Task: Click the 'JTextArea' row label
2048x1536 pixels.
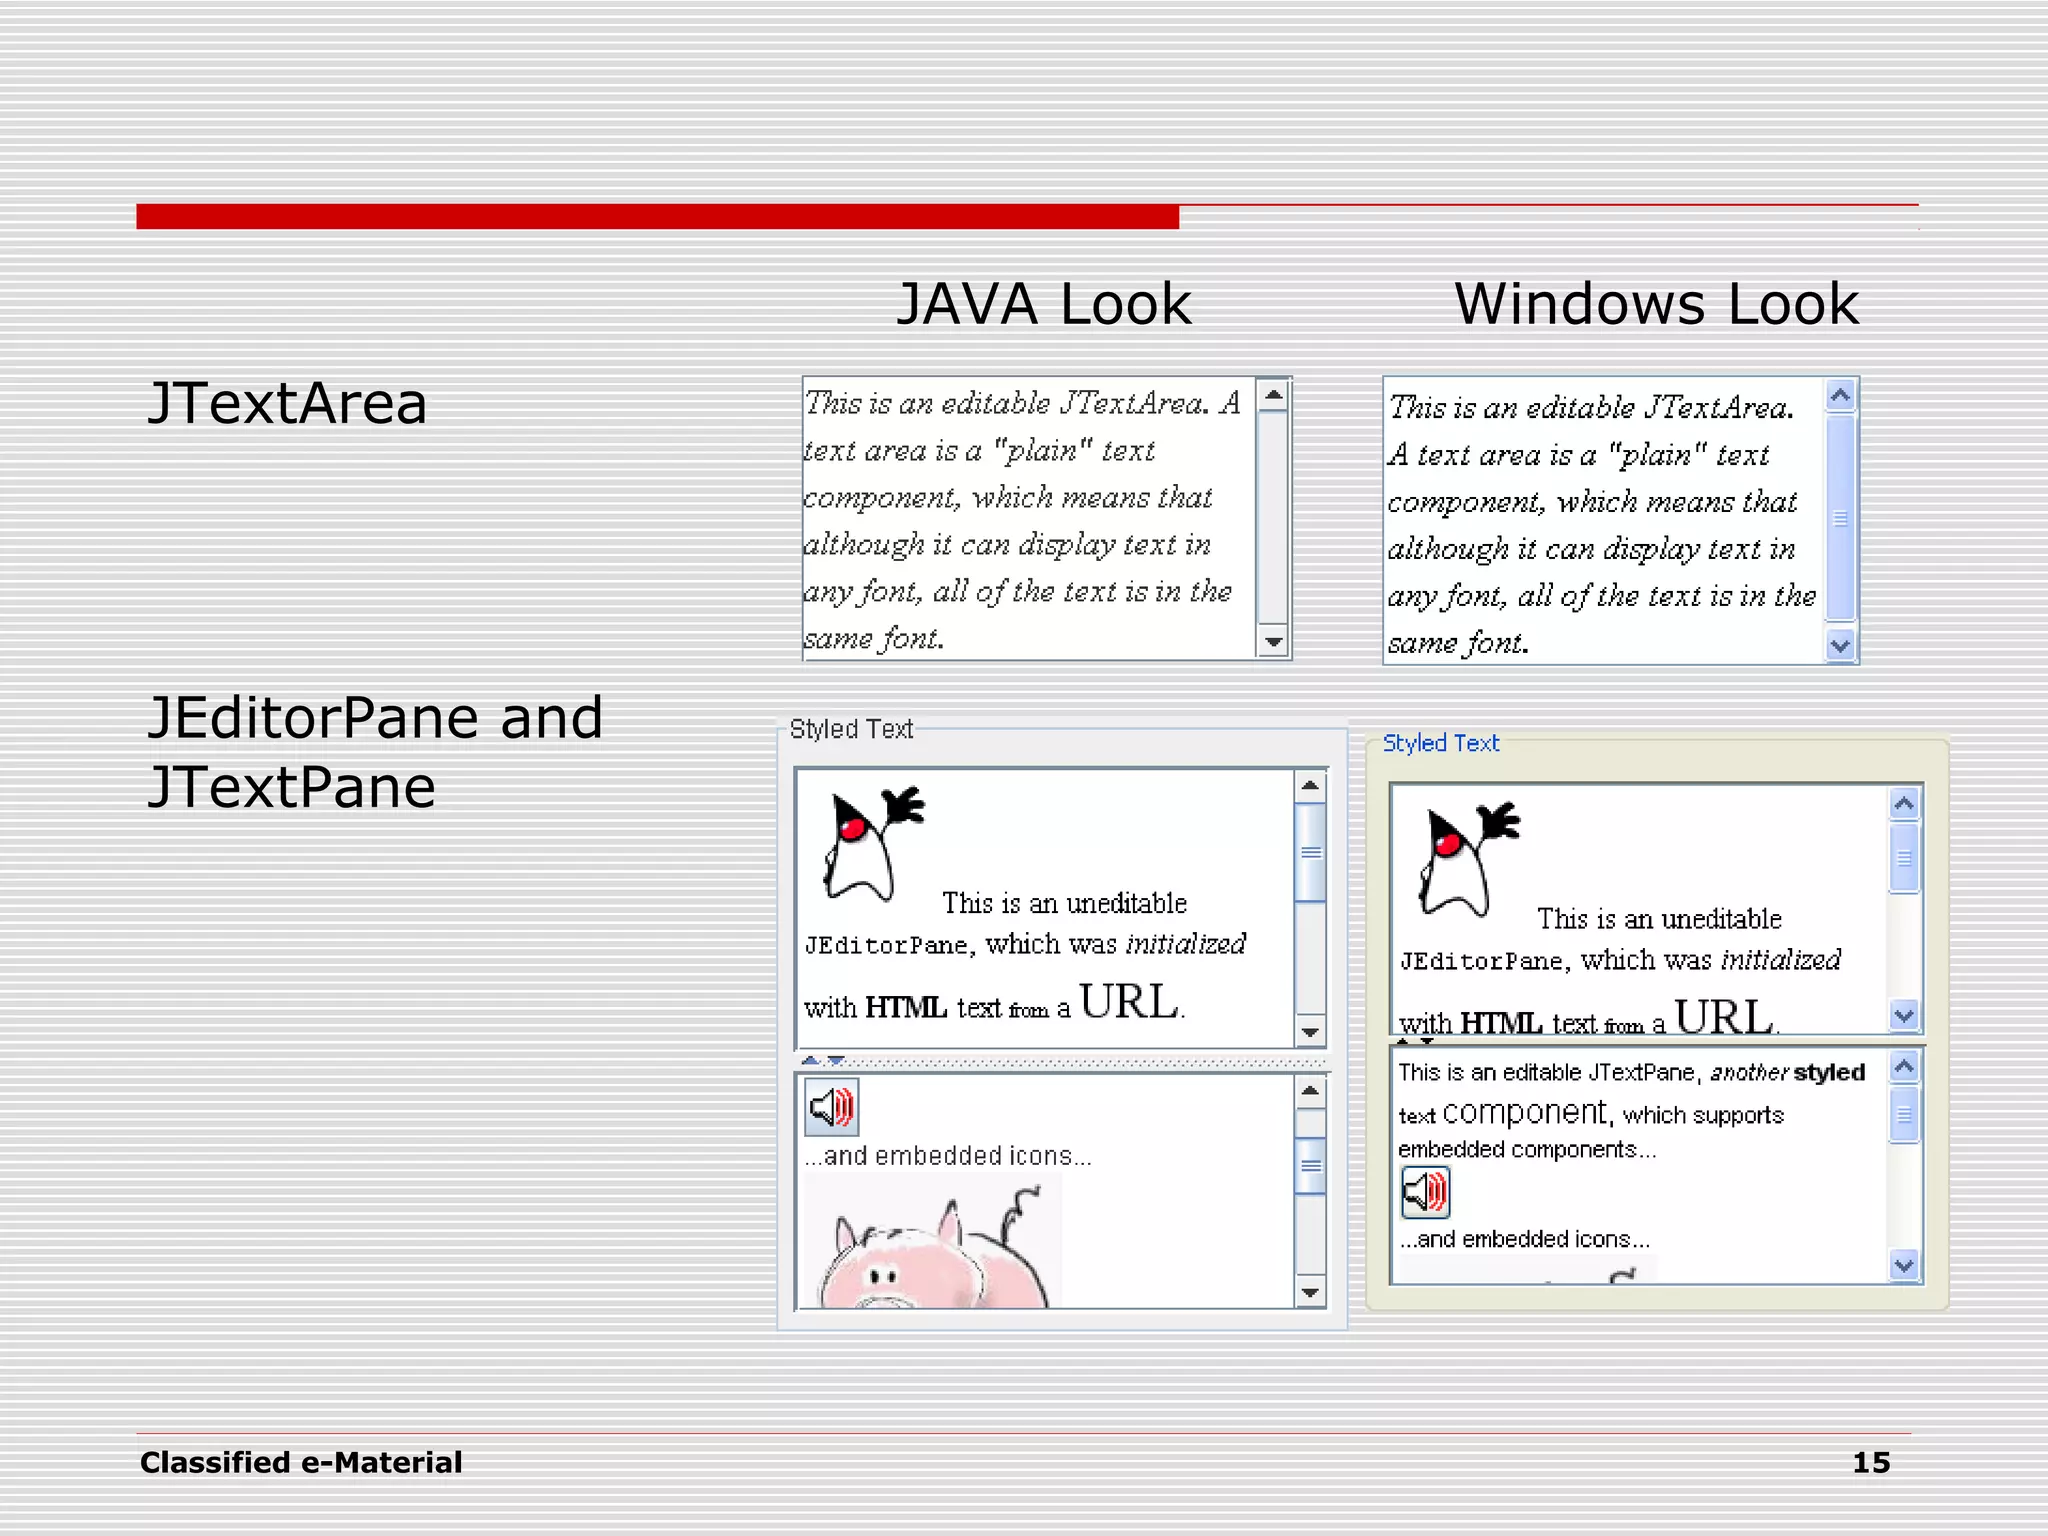Action: [288, 403]
